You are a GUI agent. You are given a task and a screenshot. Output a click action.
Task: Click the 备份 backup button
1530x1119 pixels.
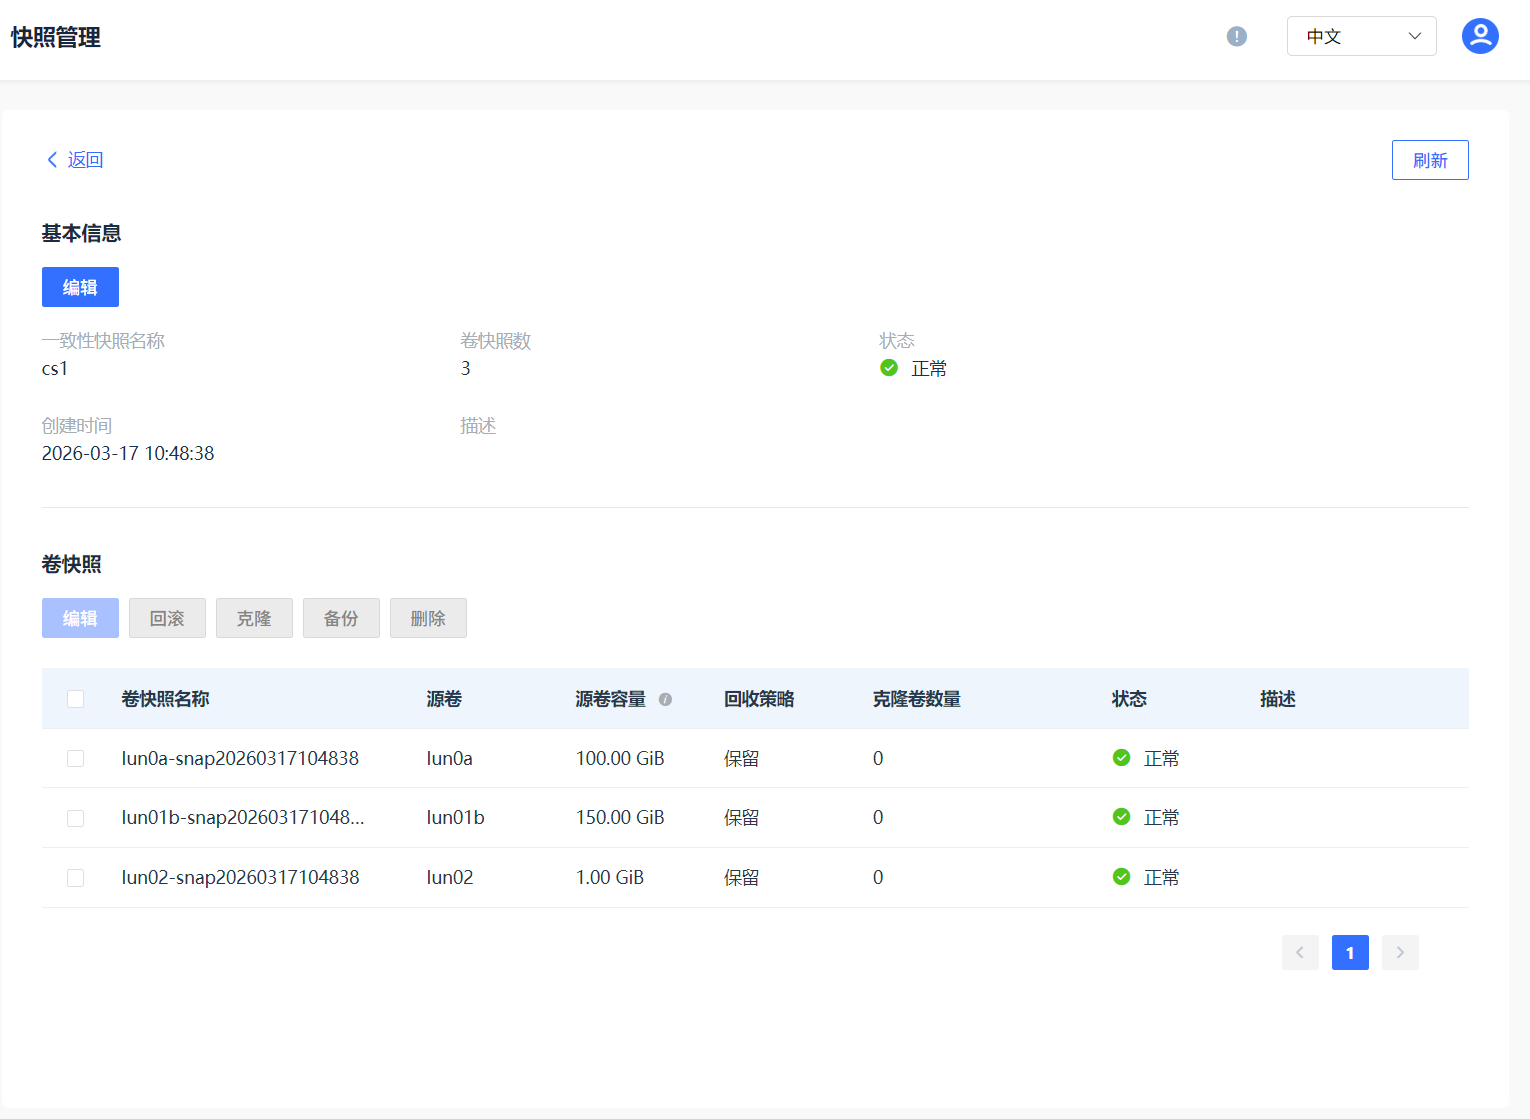(341, 618)
